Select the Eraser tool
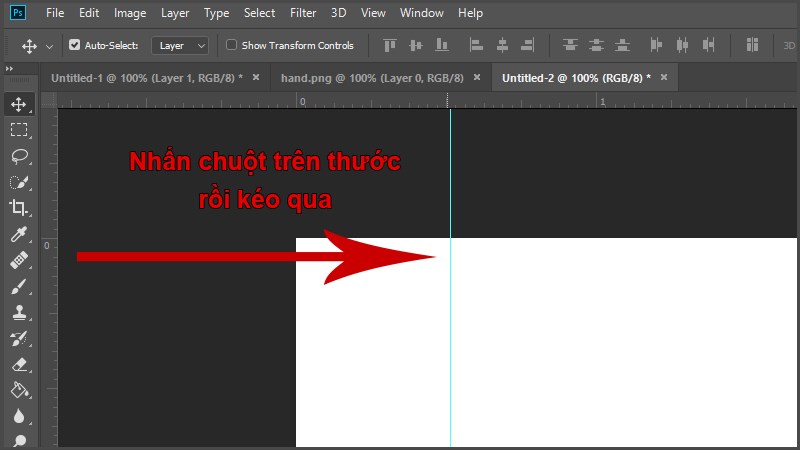 (19, 365)
